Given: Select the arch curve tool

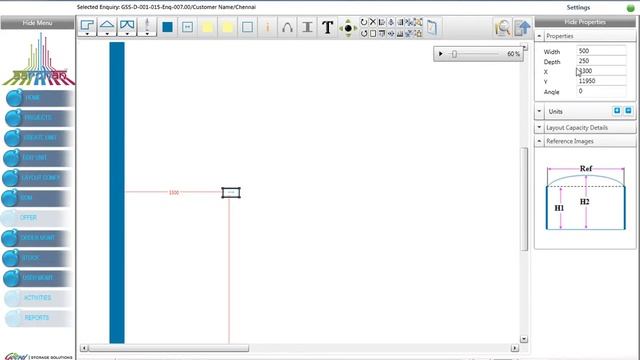Looking at the screenshot, I should (x=287, y=27).
